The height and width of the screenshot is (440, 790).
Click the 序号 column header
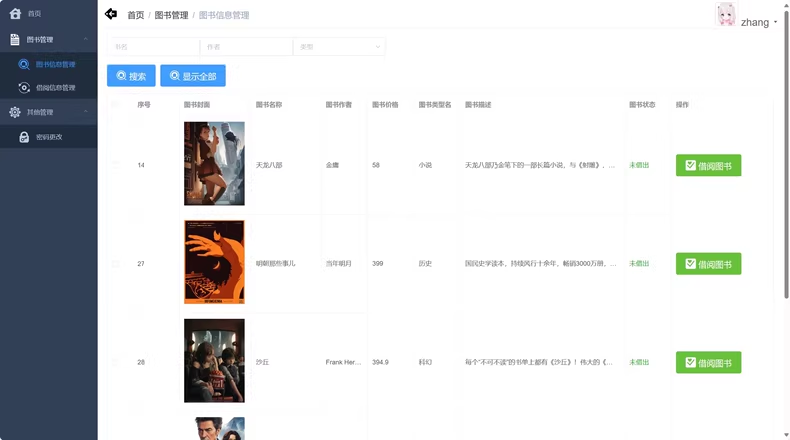[144, 105]
